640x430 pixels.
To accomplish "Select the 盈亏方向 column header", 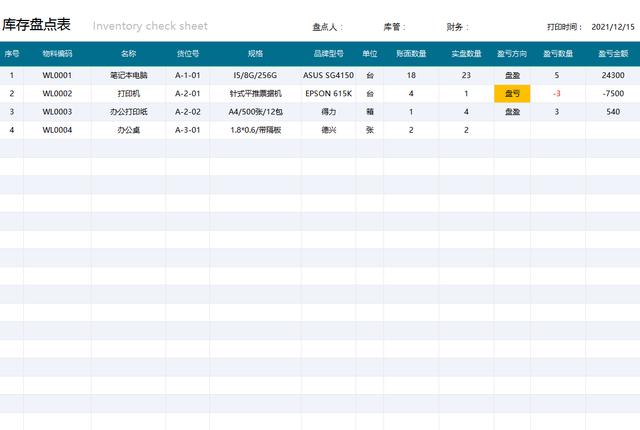I will click(x=512, y=53).
